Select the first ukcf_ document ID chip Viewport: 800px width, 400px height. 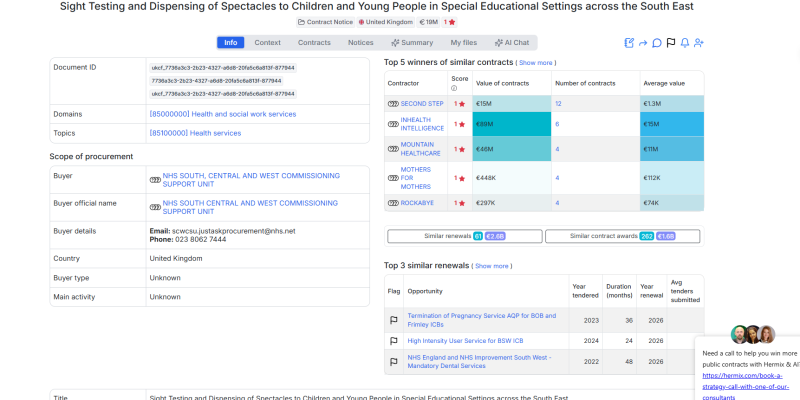(223, 68)
